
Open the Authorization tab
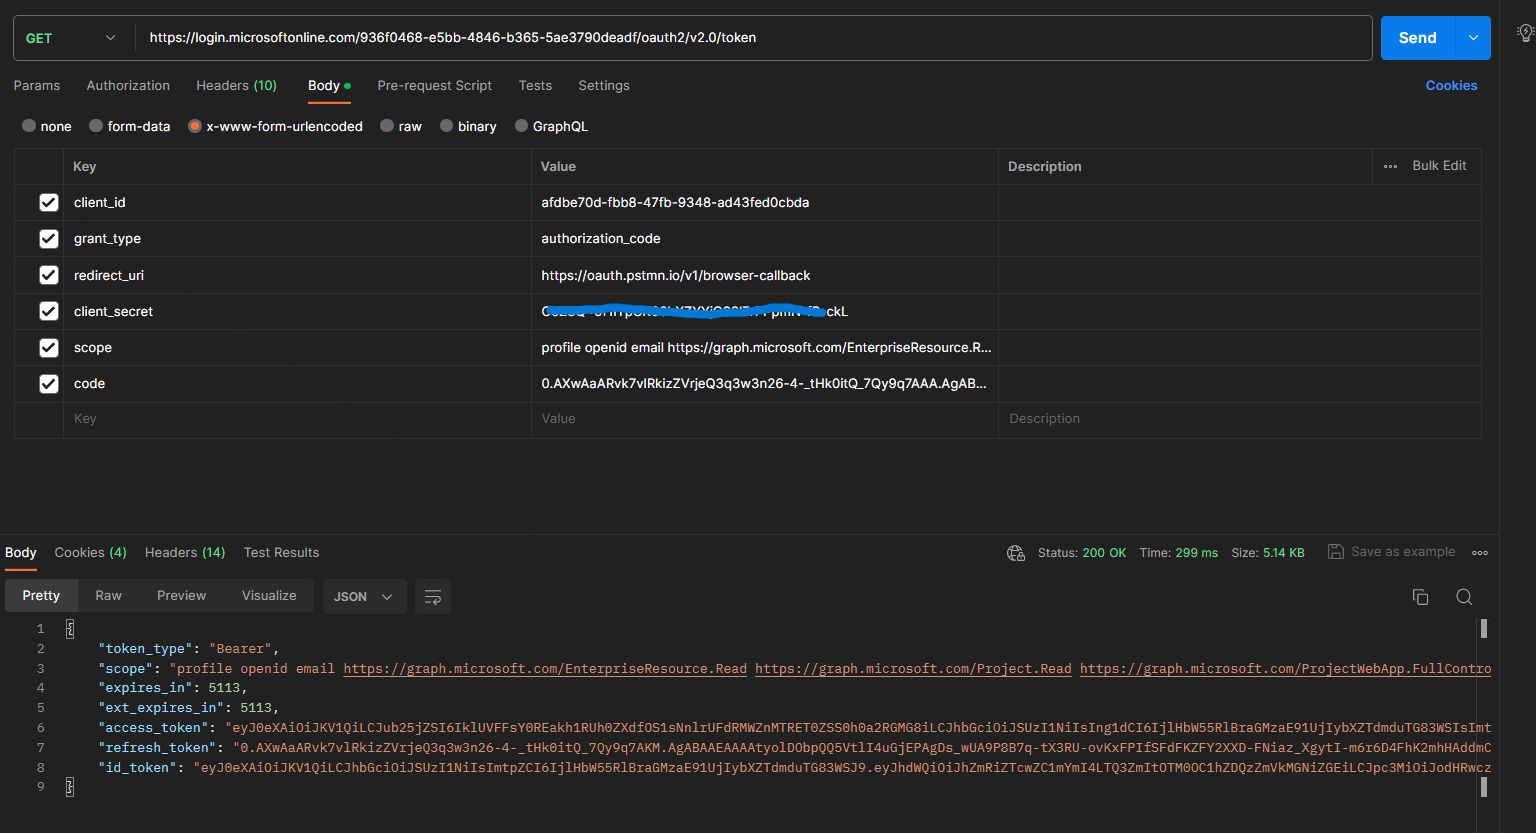pyautogui.click(x=128, y=86)
